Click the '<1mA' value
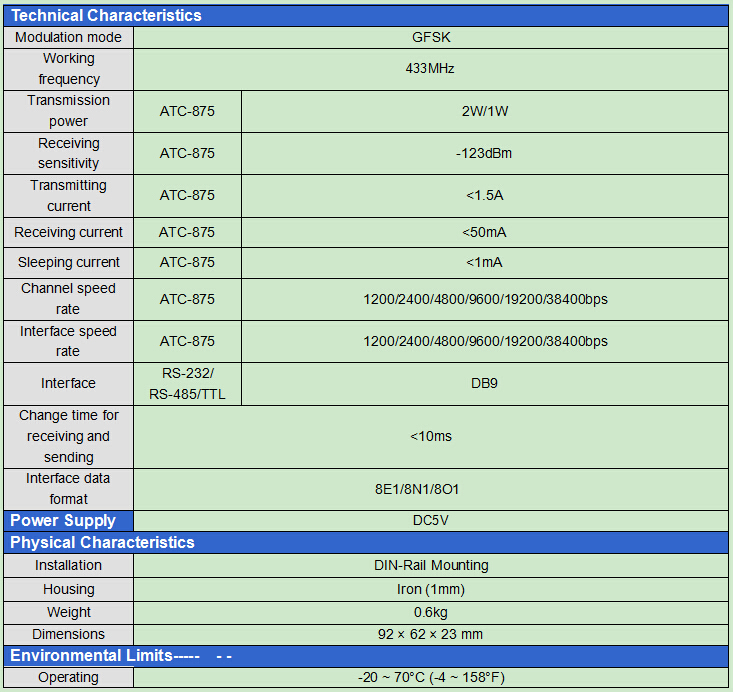733x692 pixels. pyautogui.click(x=484, y=262)
